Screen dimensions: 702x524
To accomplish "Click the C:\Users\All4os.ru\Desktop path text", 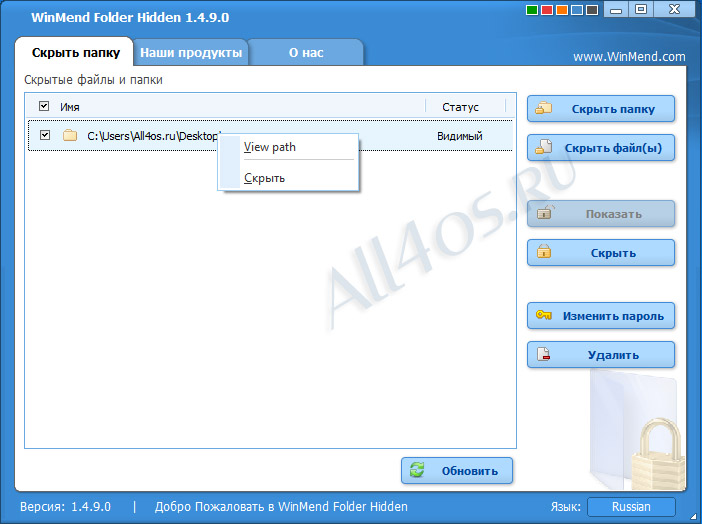I will pyautogui.click(x=152, y=136).
